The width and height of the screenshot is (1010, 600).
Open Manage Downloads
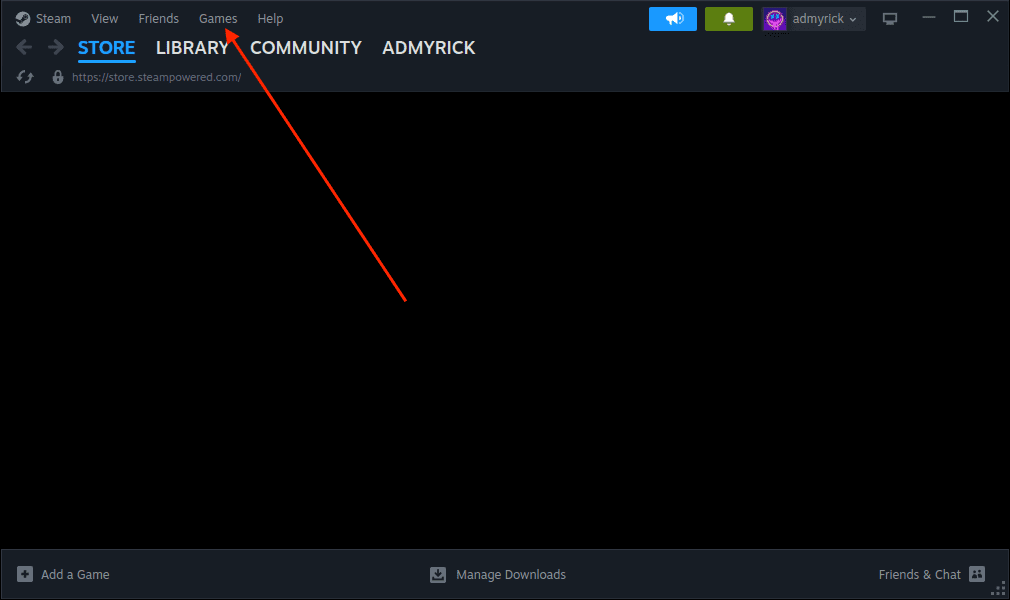[511, 574]
